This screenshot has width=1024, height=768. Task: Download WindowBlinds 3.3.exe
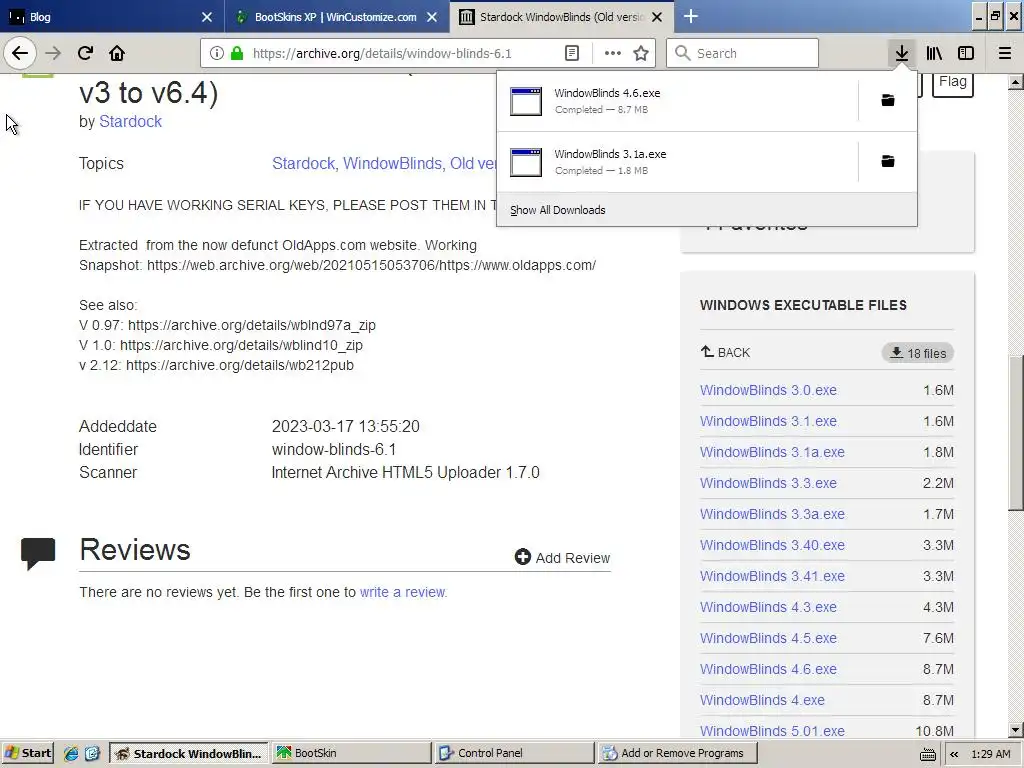click(768, 483)
